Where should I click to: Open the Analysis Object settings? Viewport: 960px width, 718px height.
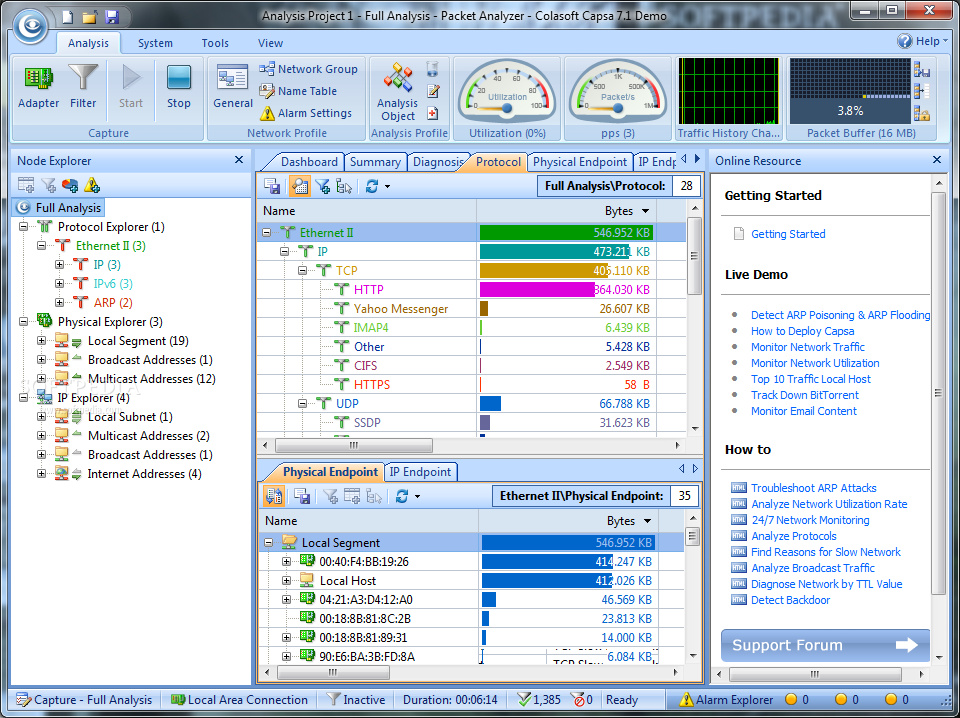(398, 92)
